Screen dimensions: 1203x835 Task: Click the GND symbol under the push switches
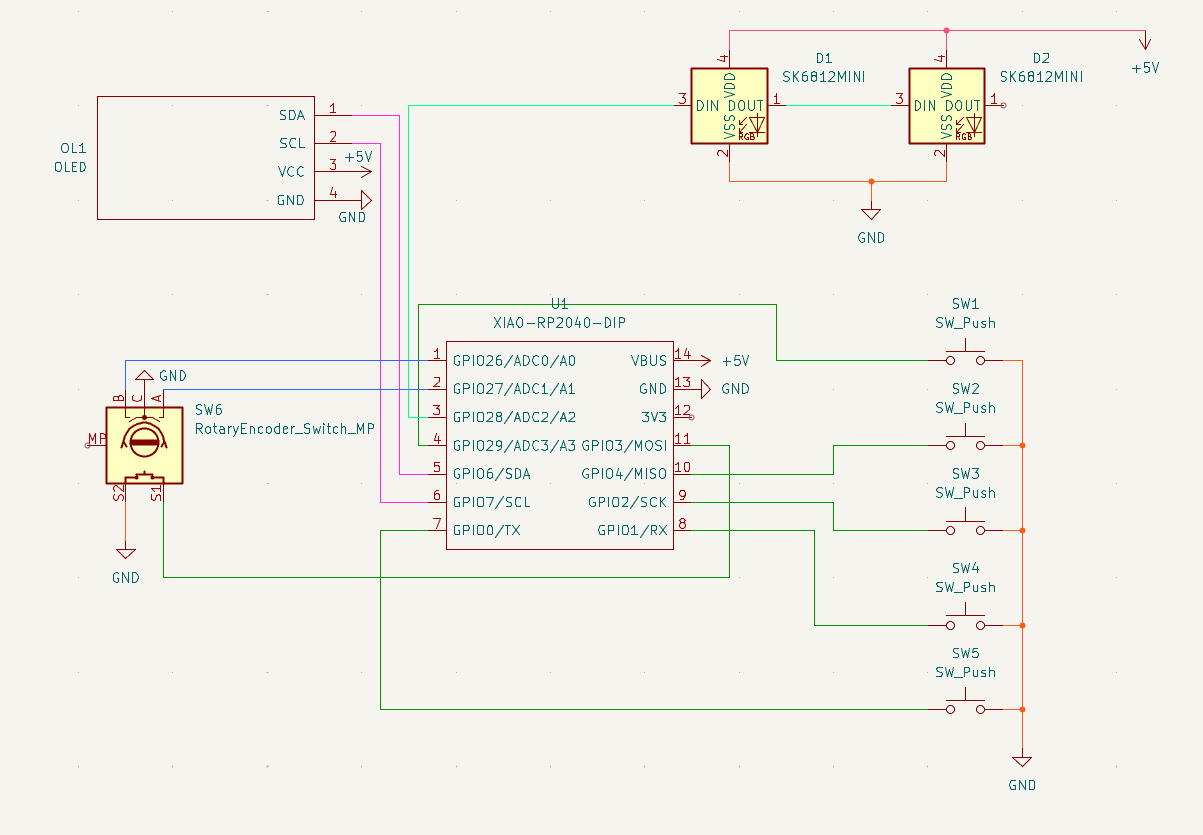pyautogui.click(x=1022, y=762)
